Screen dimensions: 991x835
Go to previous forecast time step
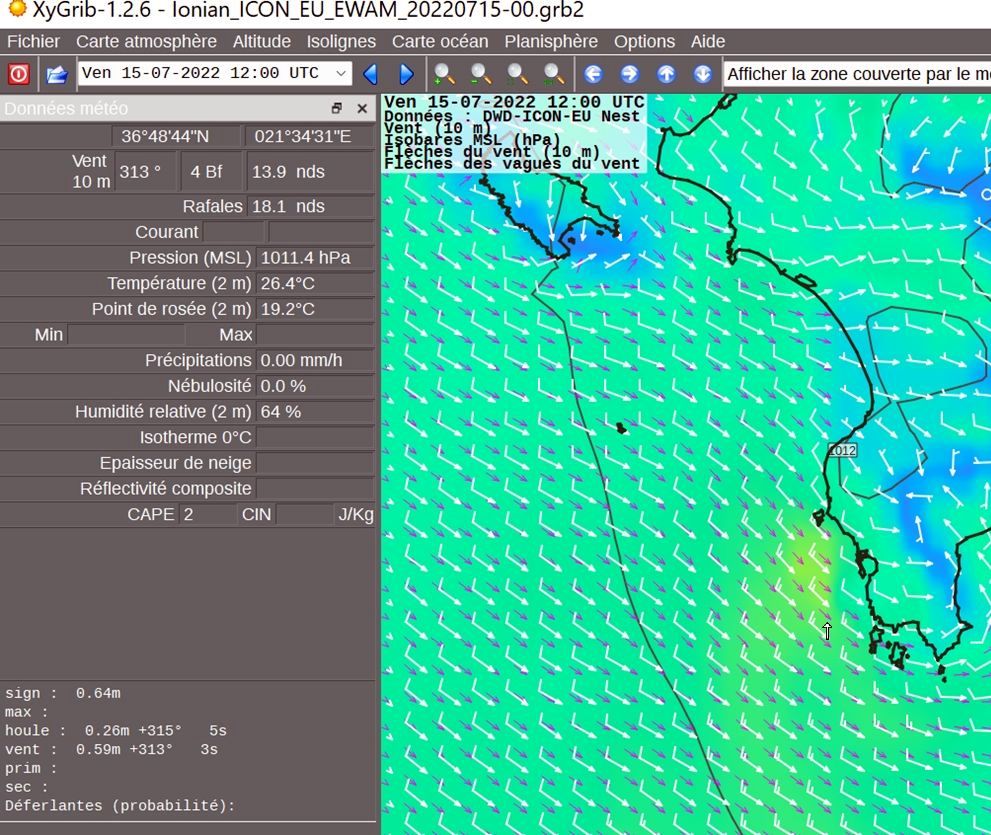click(370, 74)
